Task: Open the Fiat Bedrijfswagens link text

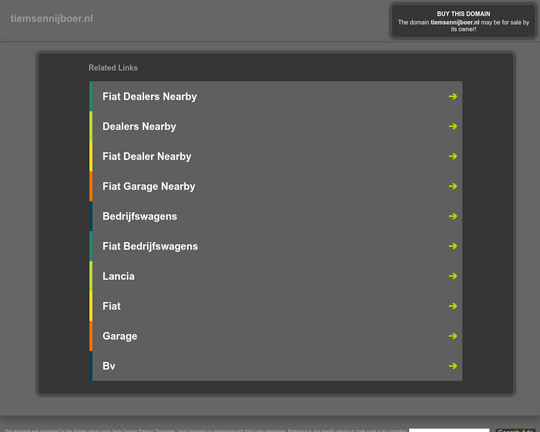Action: tap(150, 246)
